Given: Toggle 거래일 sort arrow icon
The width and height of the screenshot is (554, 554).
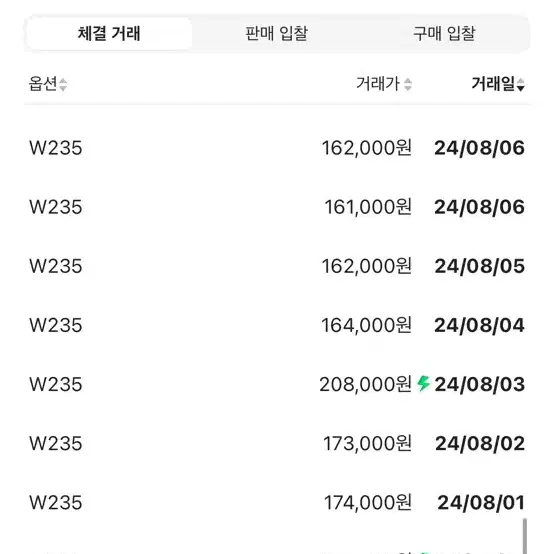Looking at the screenshot, I should pos(520,84).
